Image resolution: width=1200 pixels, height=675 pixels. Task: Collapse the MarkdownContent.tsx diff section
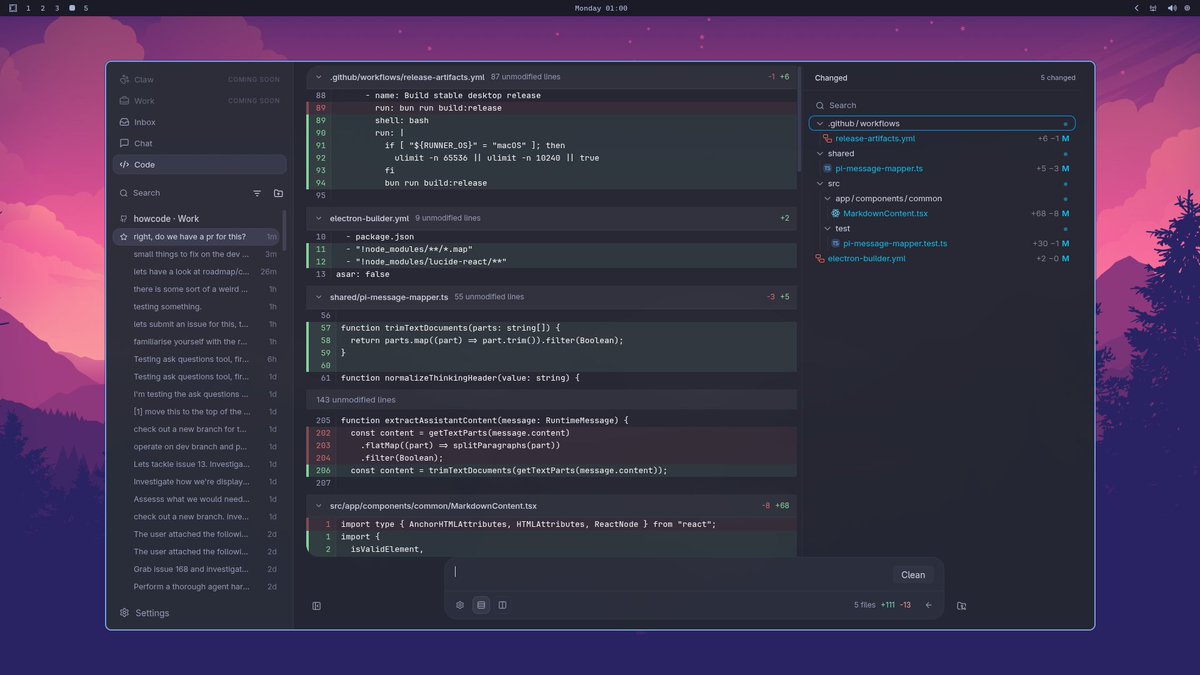(x=319, y=506)
